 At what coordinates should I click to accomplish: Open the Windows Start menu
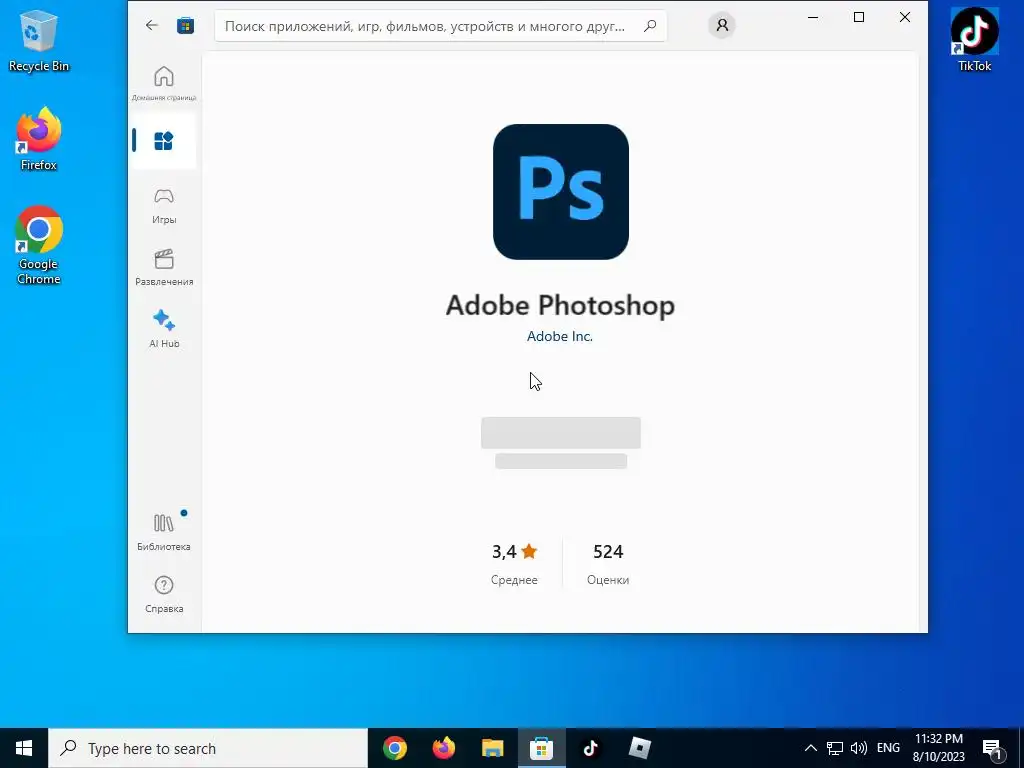24,748
